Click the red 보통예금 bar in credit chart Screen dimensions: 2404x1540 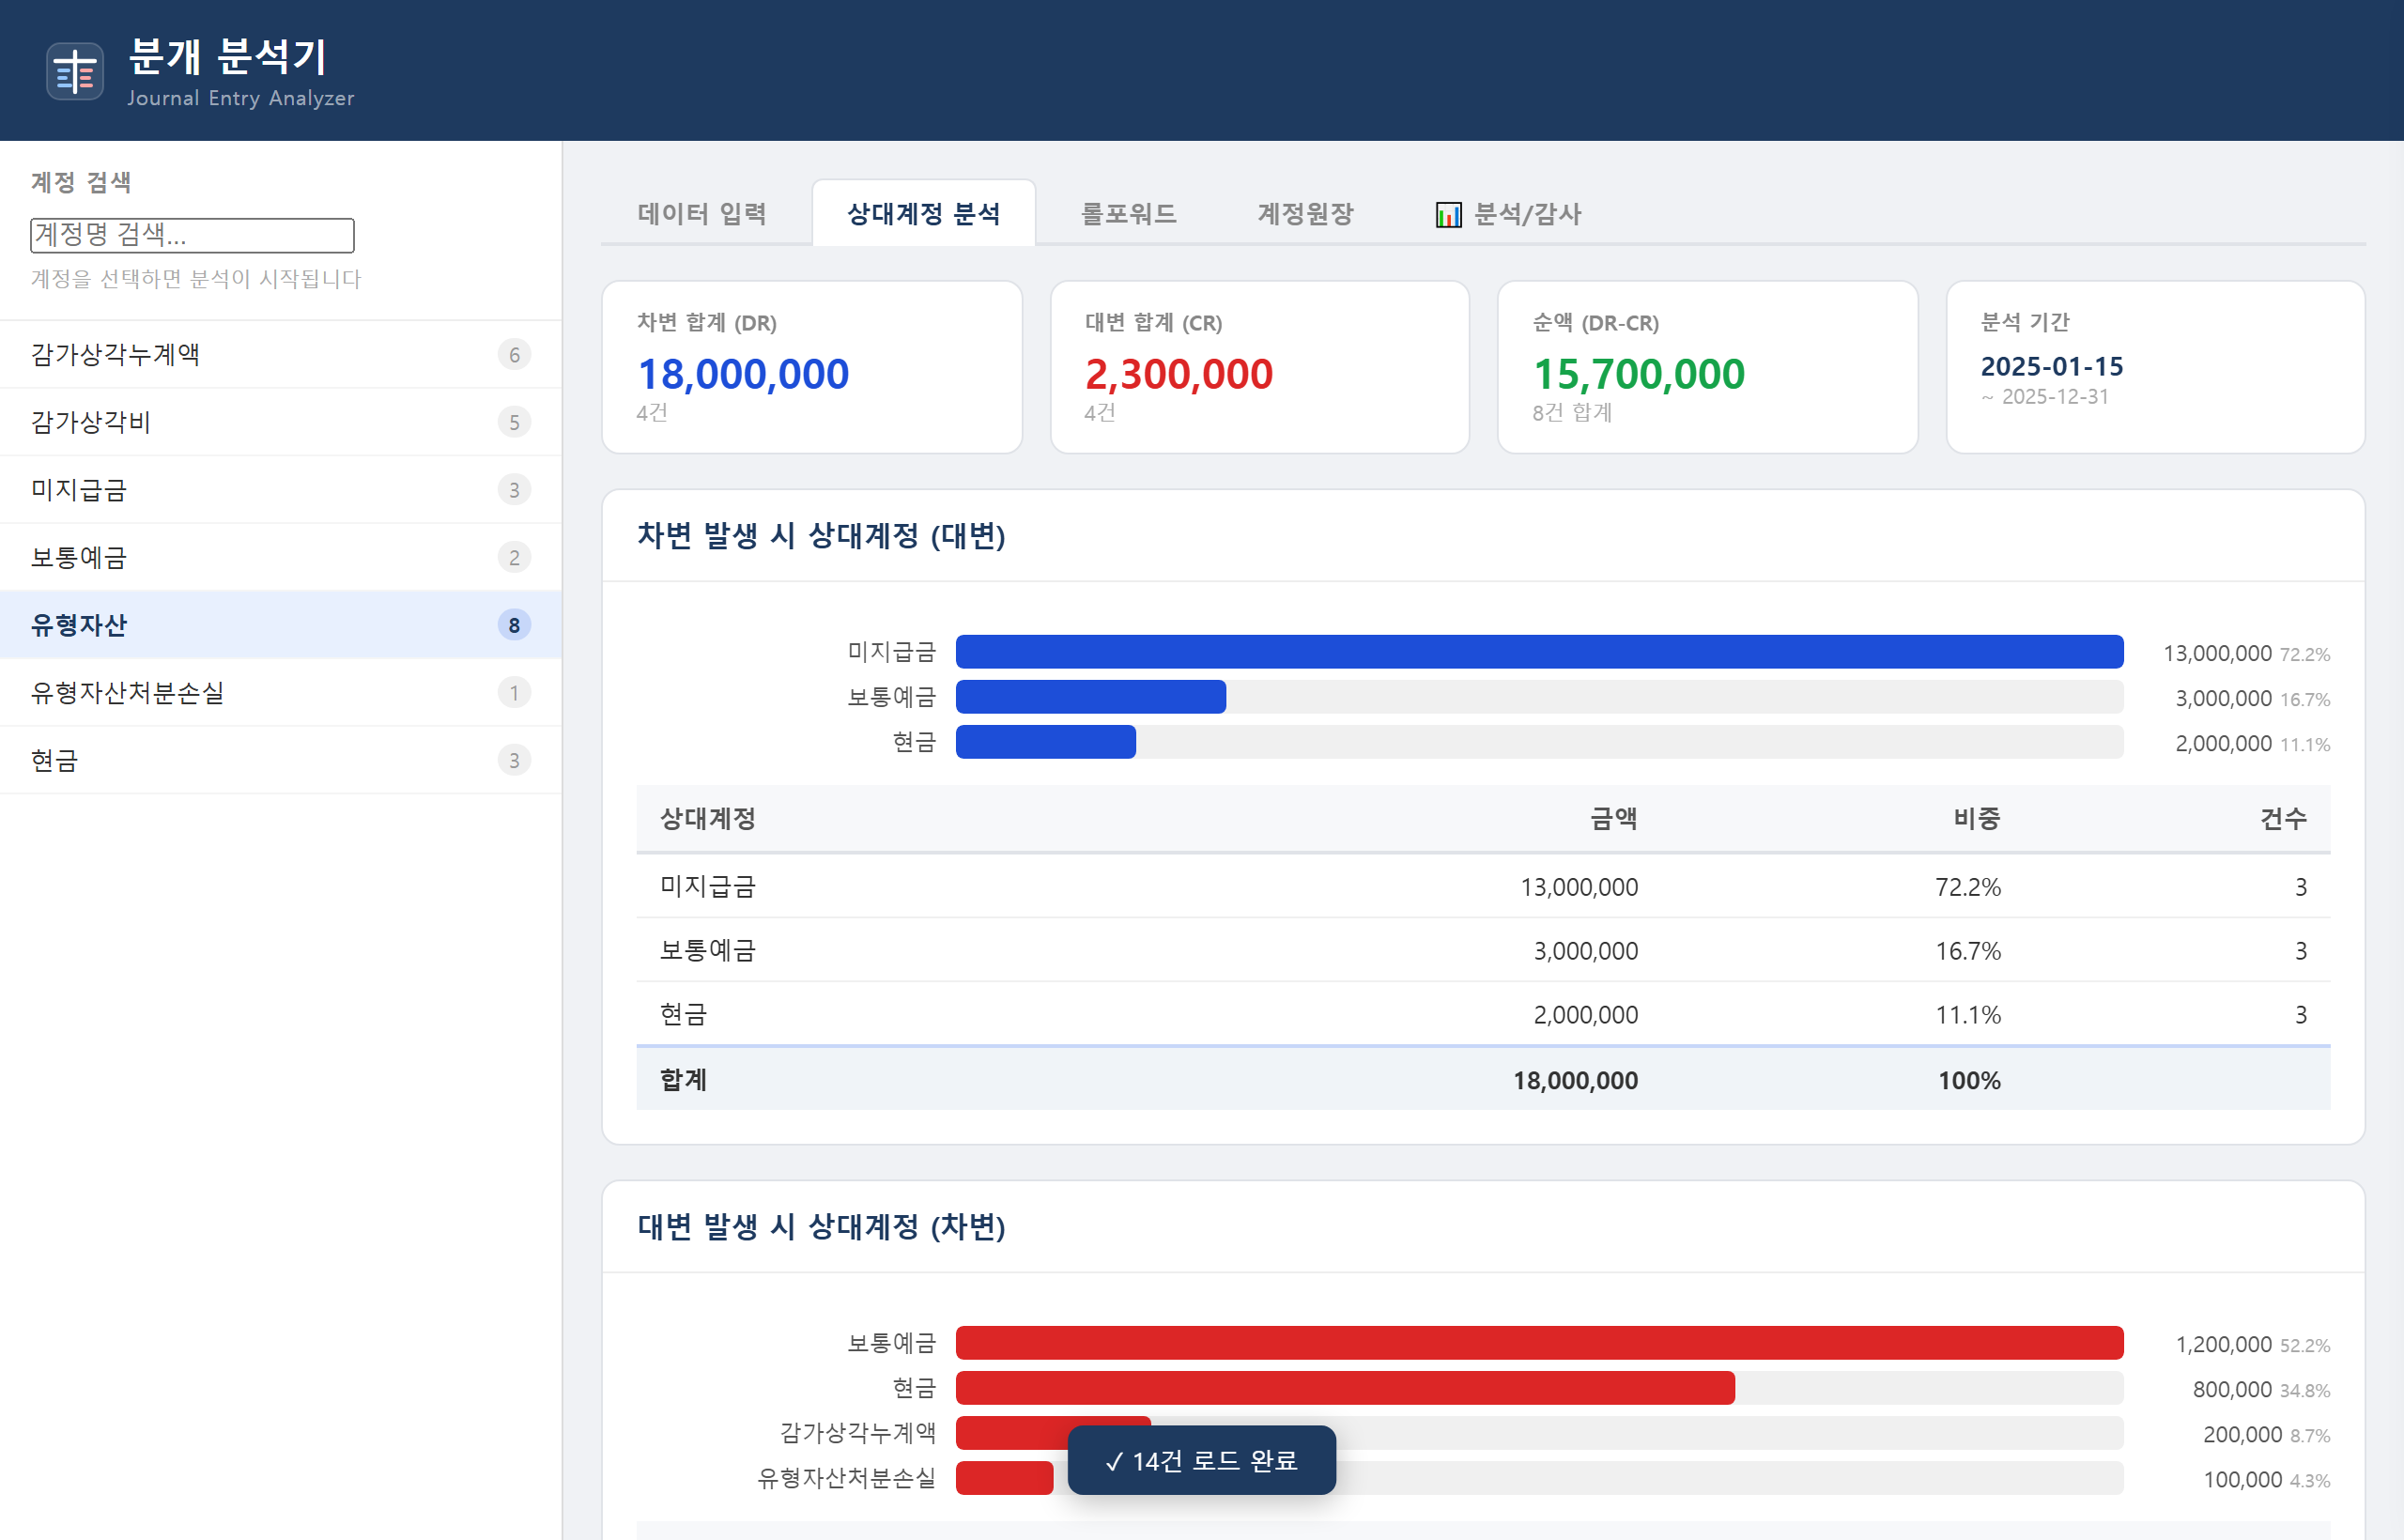(1539, 1343)
